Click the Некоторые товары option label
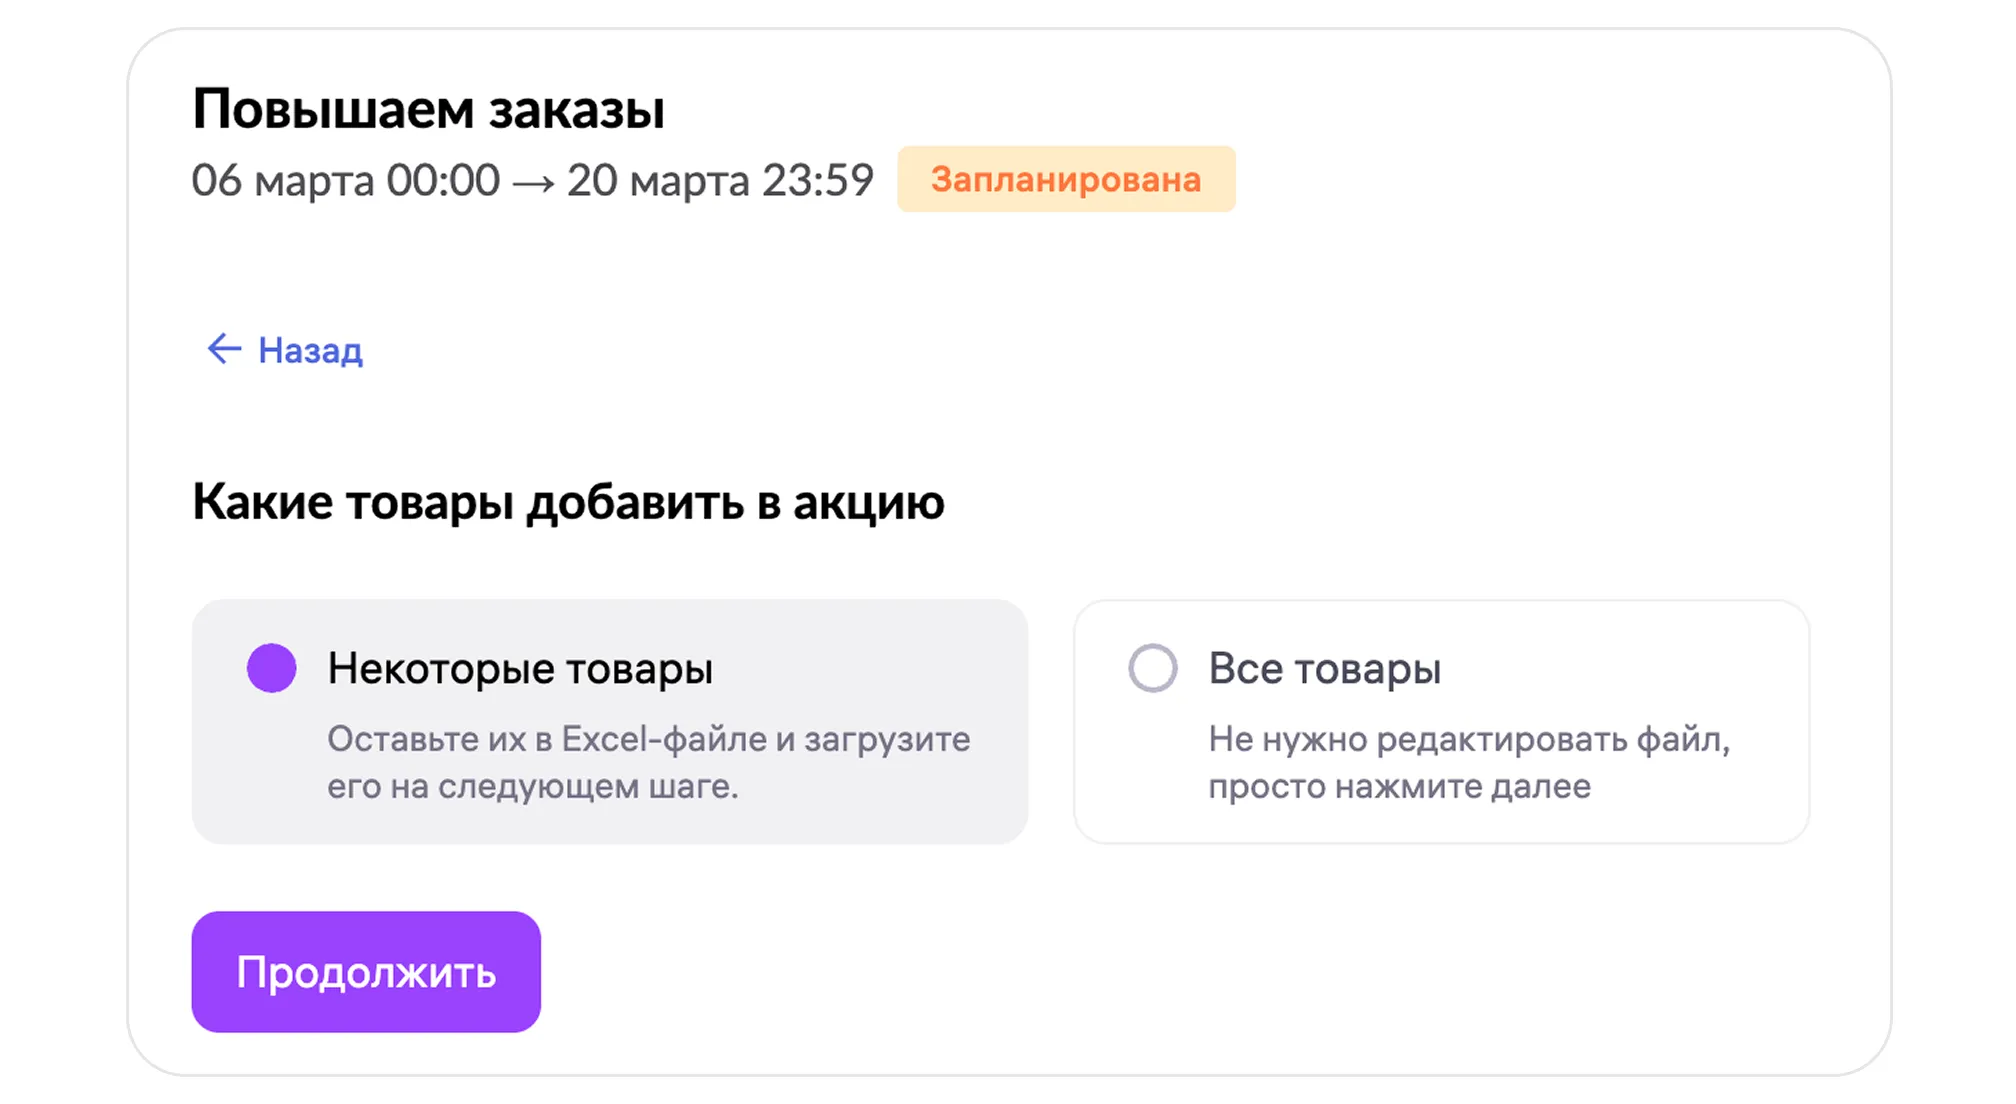 click(x=520, y=669)
